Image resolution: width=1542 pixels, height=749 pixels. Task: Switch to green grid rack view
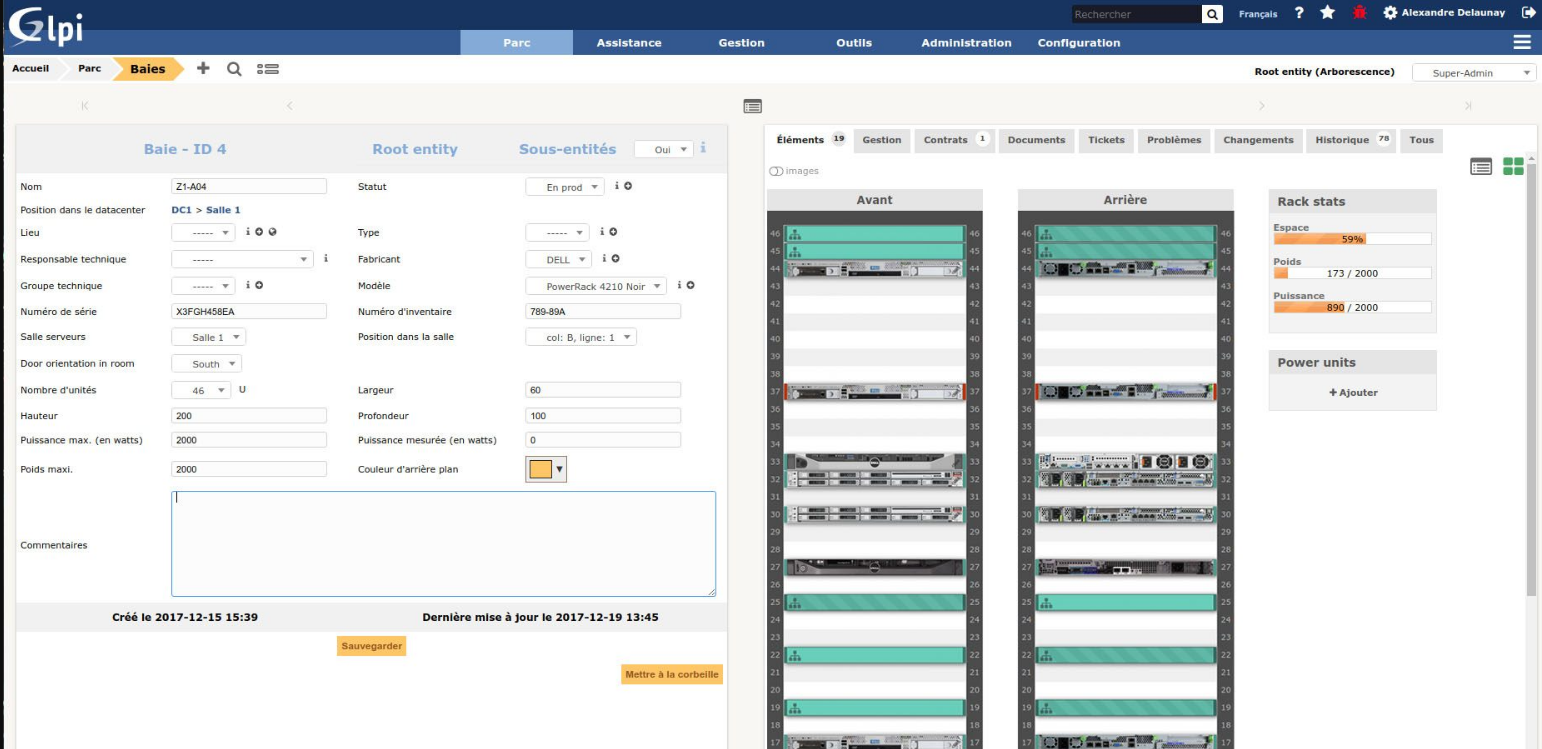[x=1513, y=167]
